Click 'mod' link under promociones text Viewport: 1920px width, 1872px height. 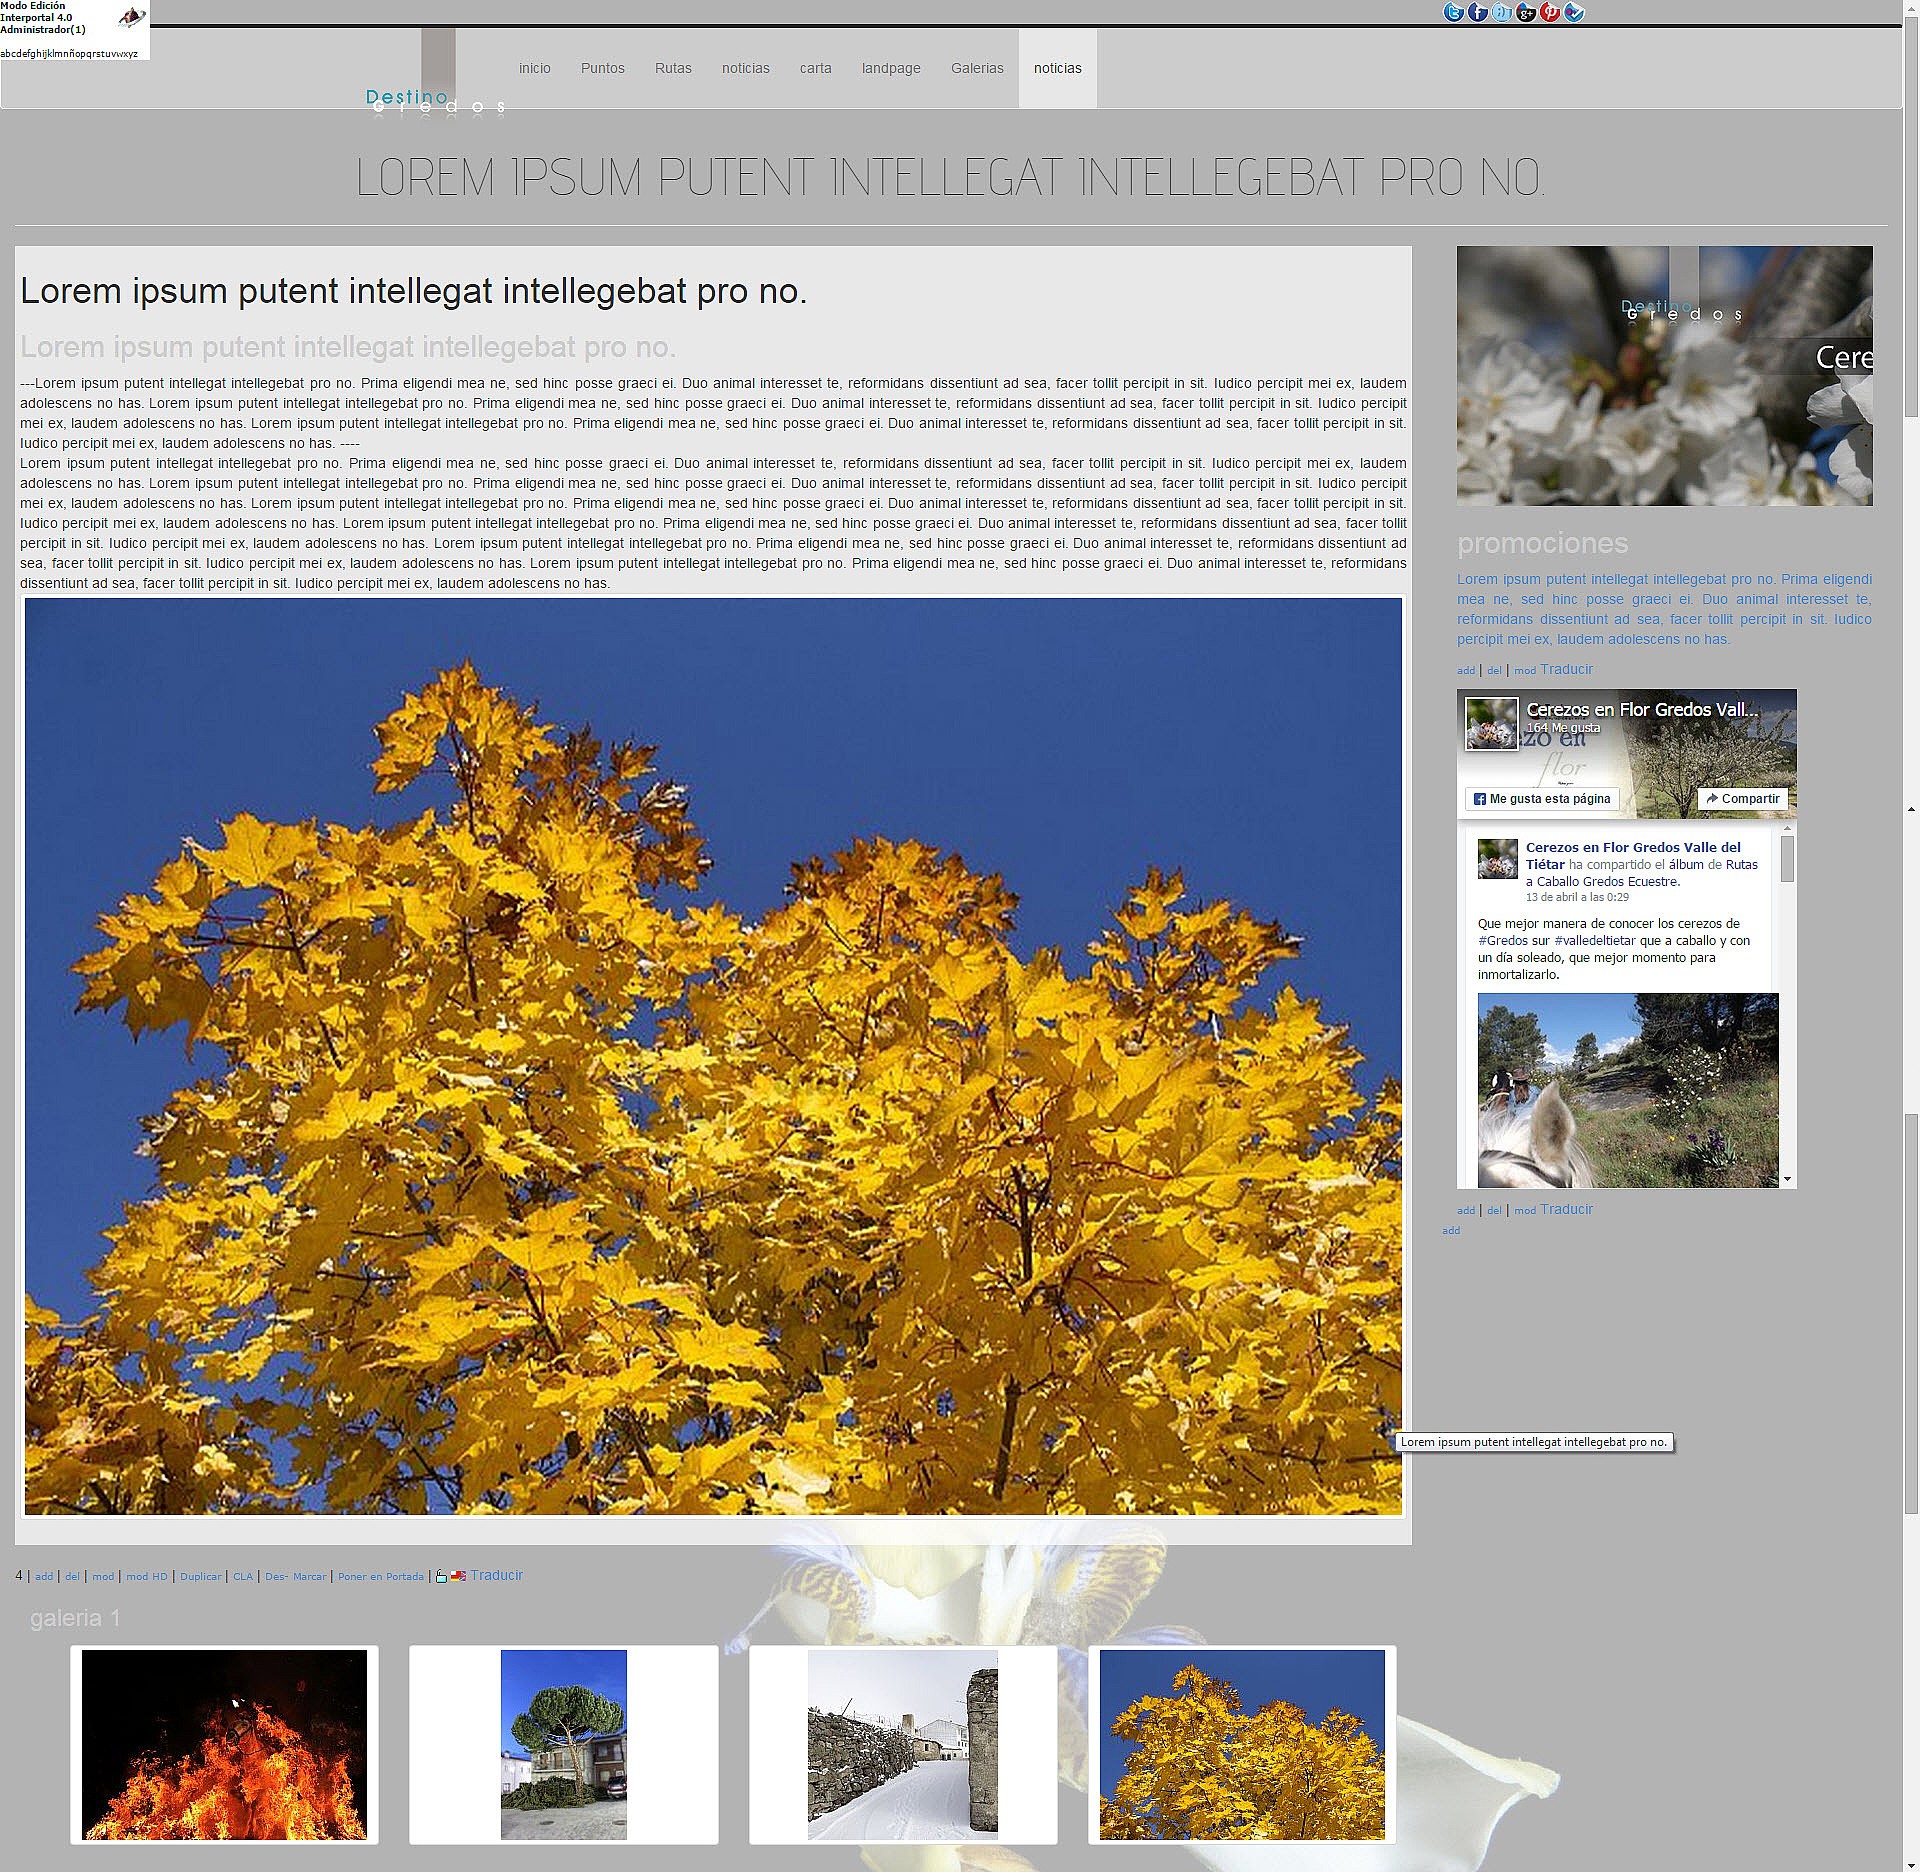[1525, 670]
